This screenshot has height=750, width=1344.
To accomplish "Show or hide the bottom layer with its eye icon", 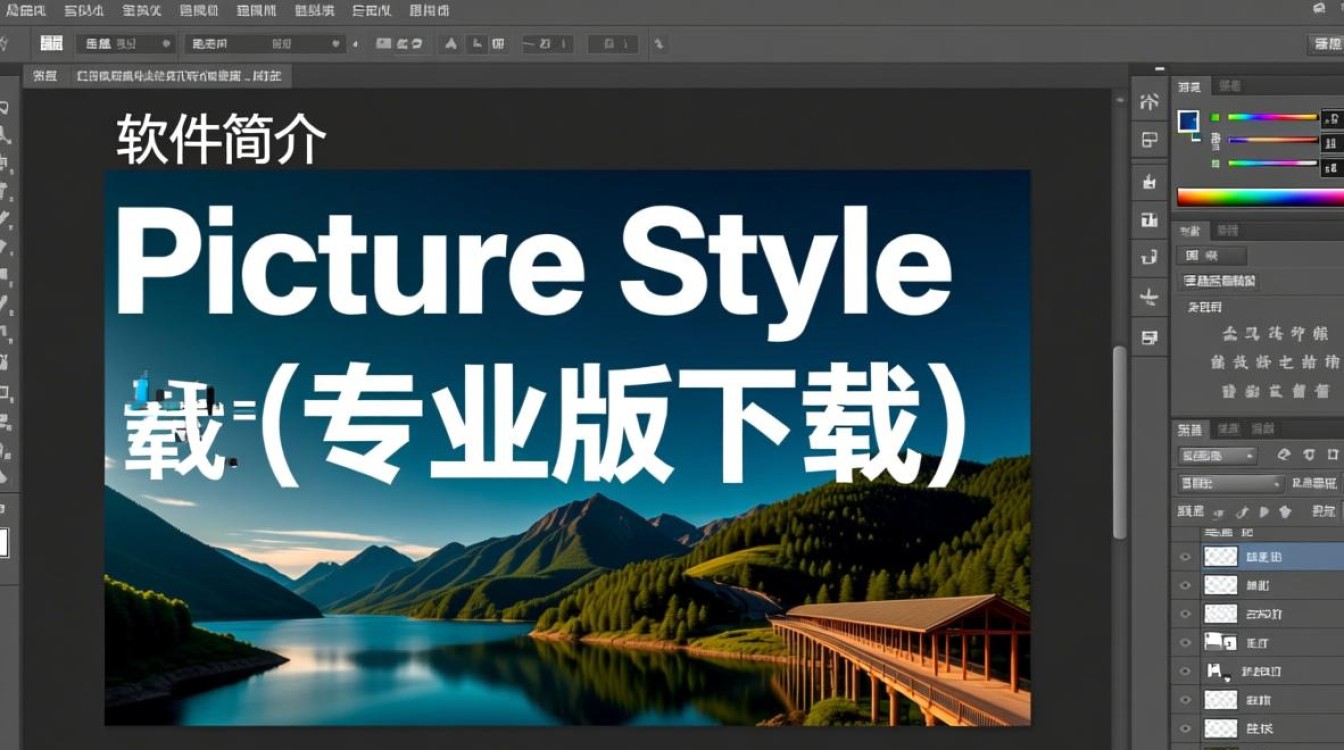I will (x=1186, y=728).
